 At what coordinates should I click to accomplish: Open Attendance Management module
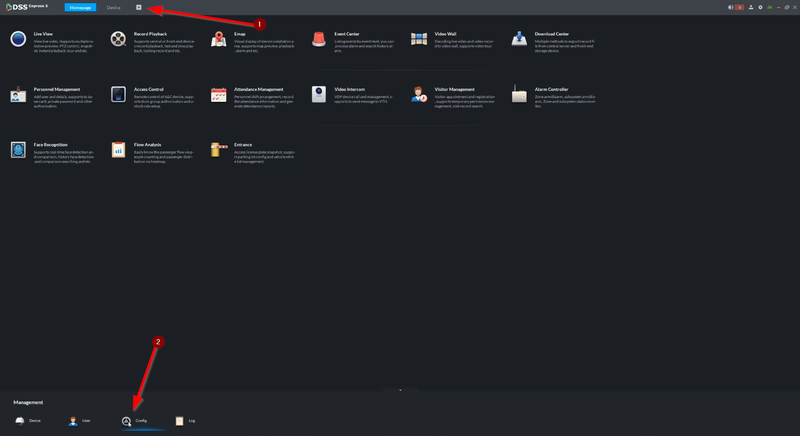253,96
